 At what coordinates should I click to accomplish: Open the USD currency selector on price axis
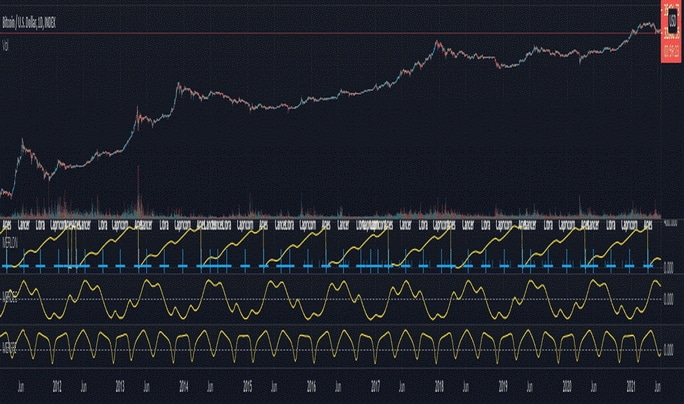point(672,18)
